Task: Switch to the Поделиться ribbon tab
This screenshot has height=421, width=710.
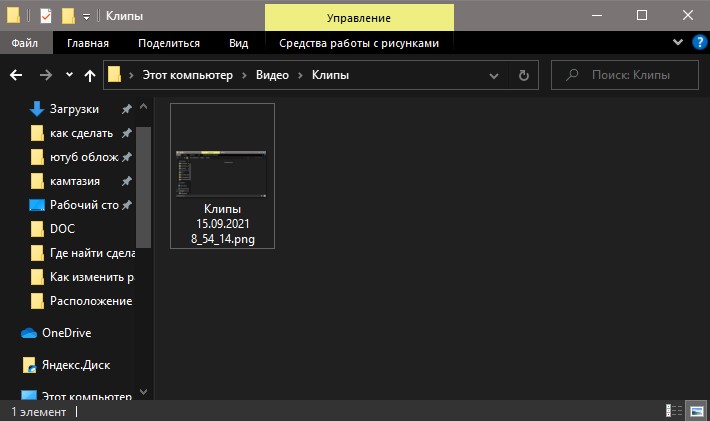Action: click(x=169, y=43)
